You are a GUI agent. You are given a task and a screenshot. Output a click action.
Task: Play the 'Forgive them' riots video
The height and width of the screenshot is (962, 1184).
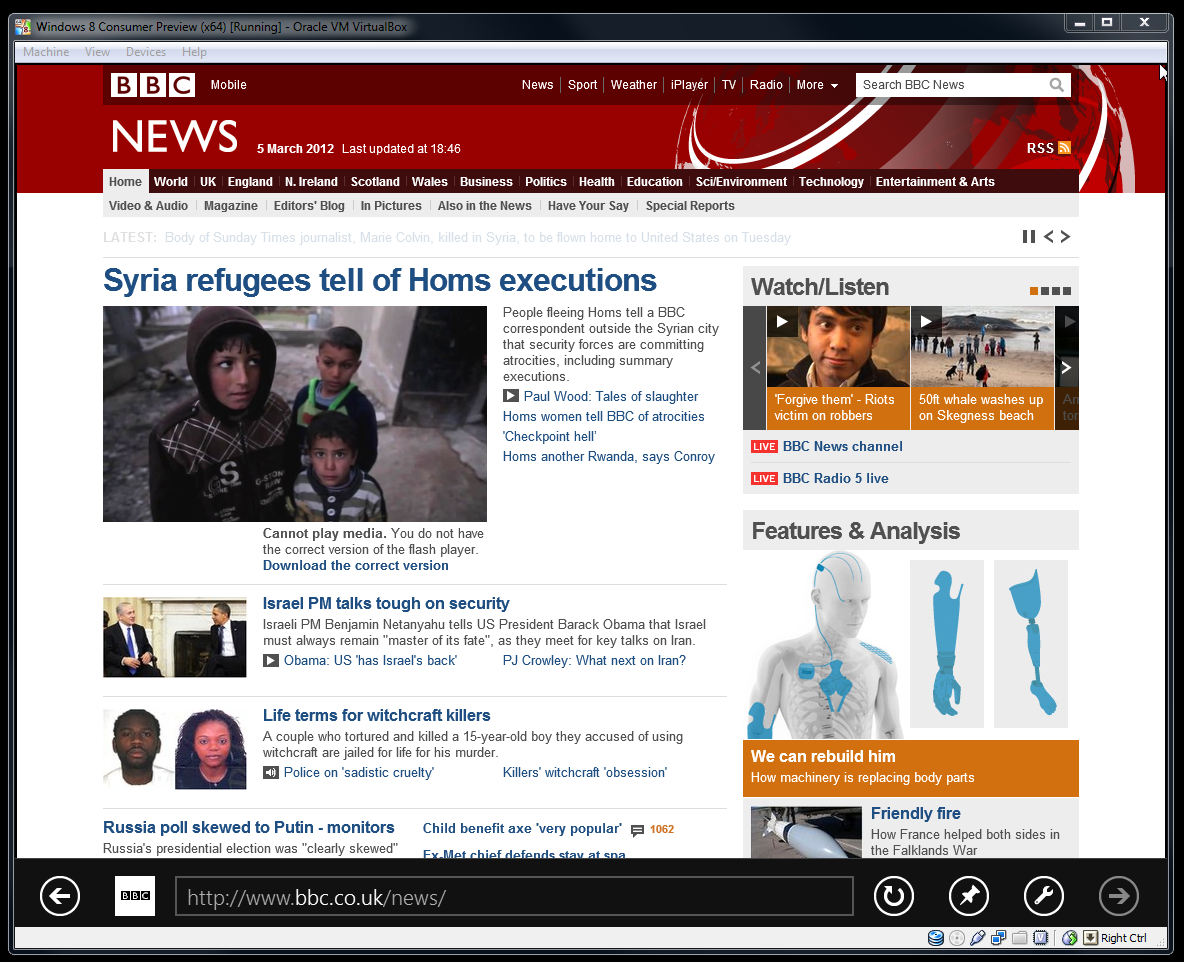click(782, 322)
